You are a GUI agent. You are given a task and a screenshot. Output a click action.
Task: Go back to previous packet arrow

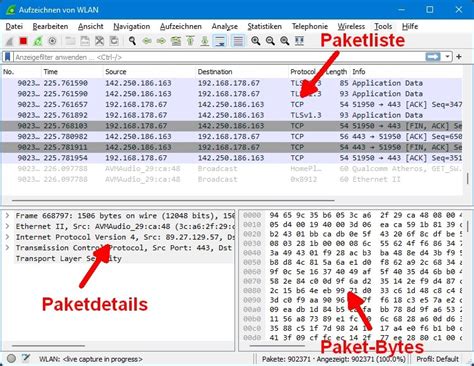click(147, 41)
